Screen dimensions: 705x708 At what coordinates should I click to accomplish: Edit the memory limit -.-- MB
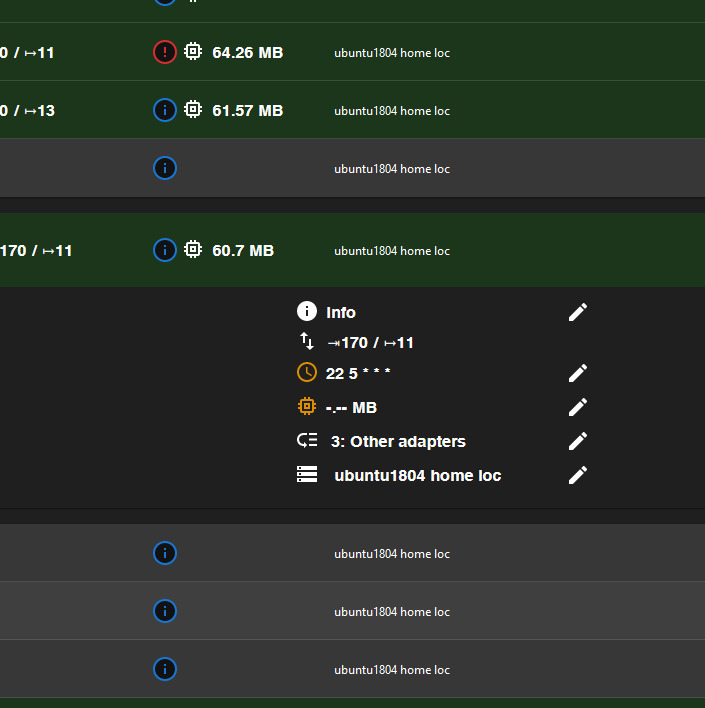pyautogui.click(x=578, y=407)
